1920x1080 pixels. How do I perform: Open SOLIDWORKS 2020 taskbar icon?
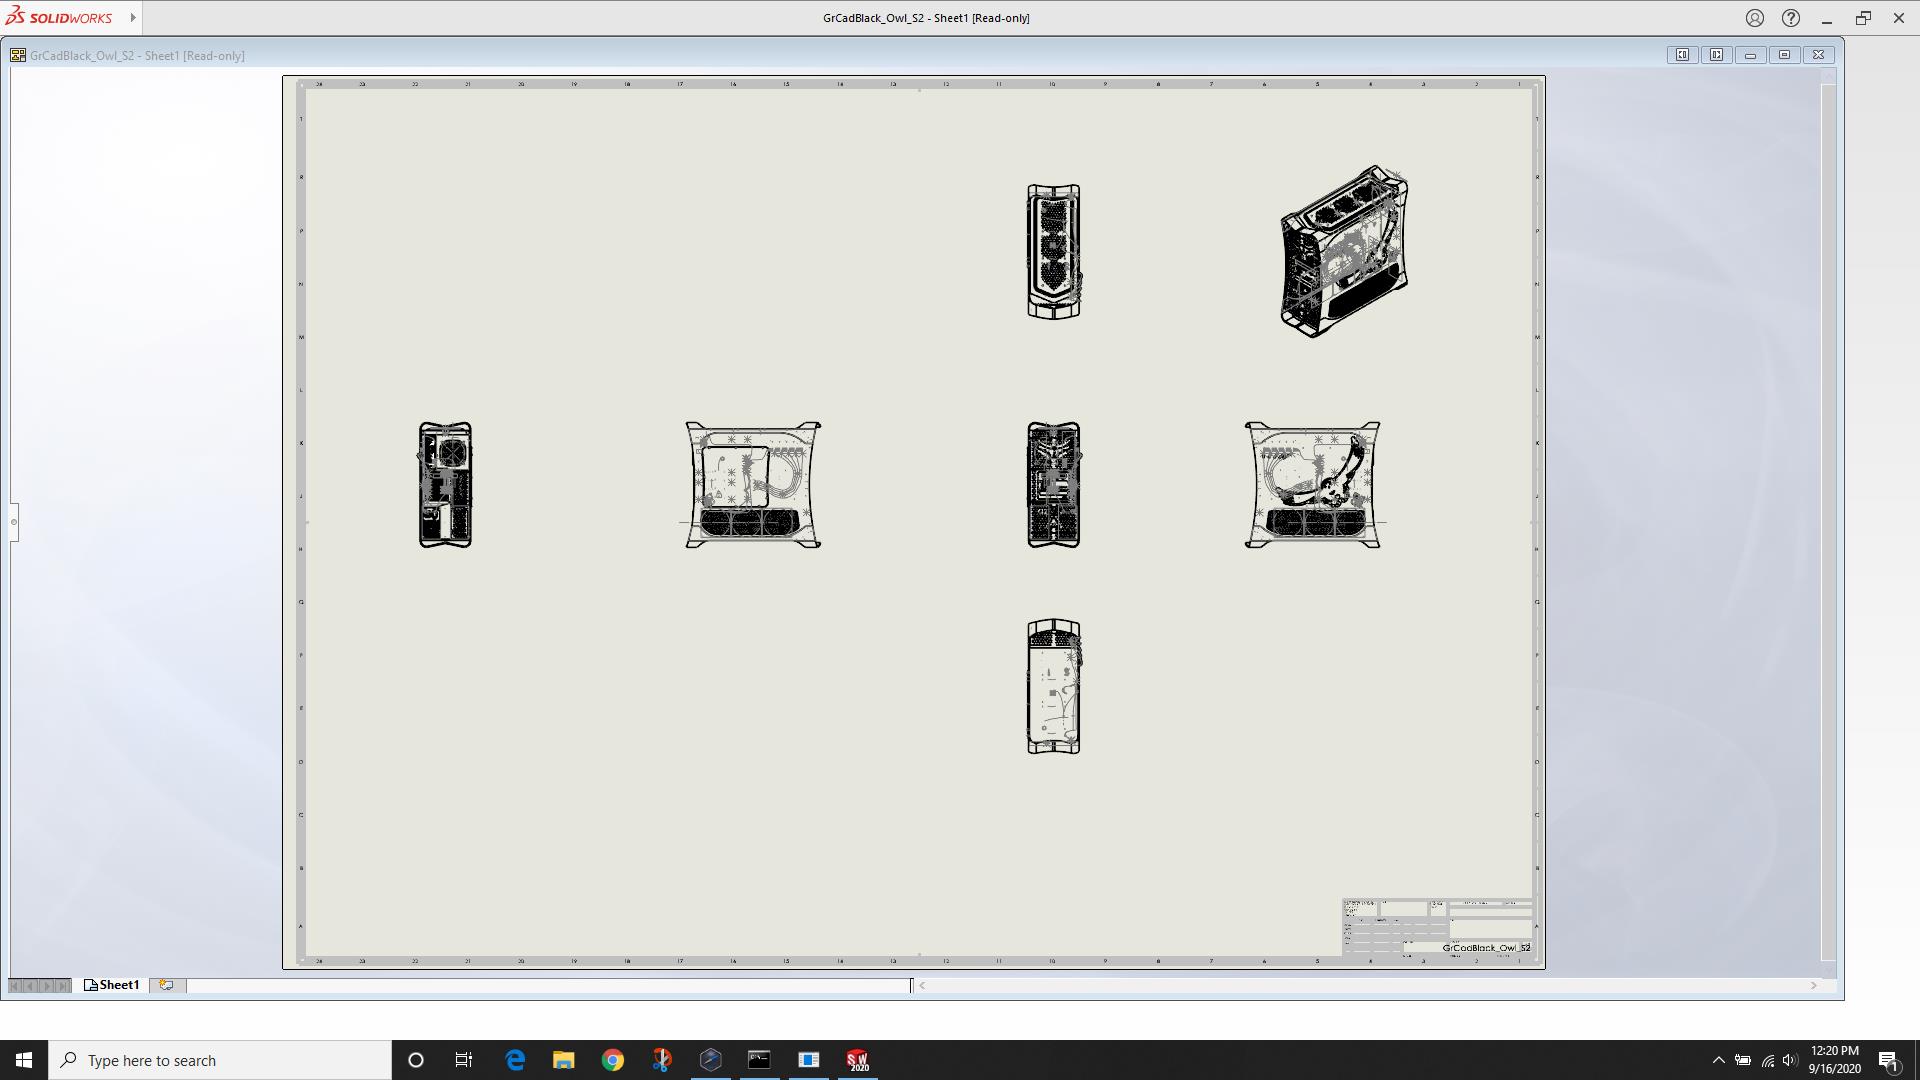[x=857, y=1060]
